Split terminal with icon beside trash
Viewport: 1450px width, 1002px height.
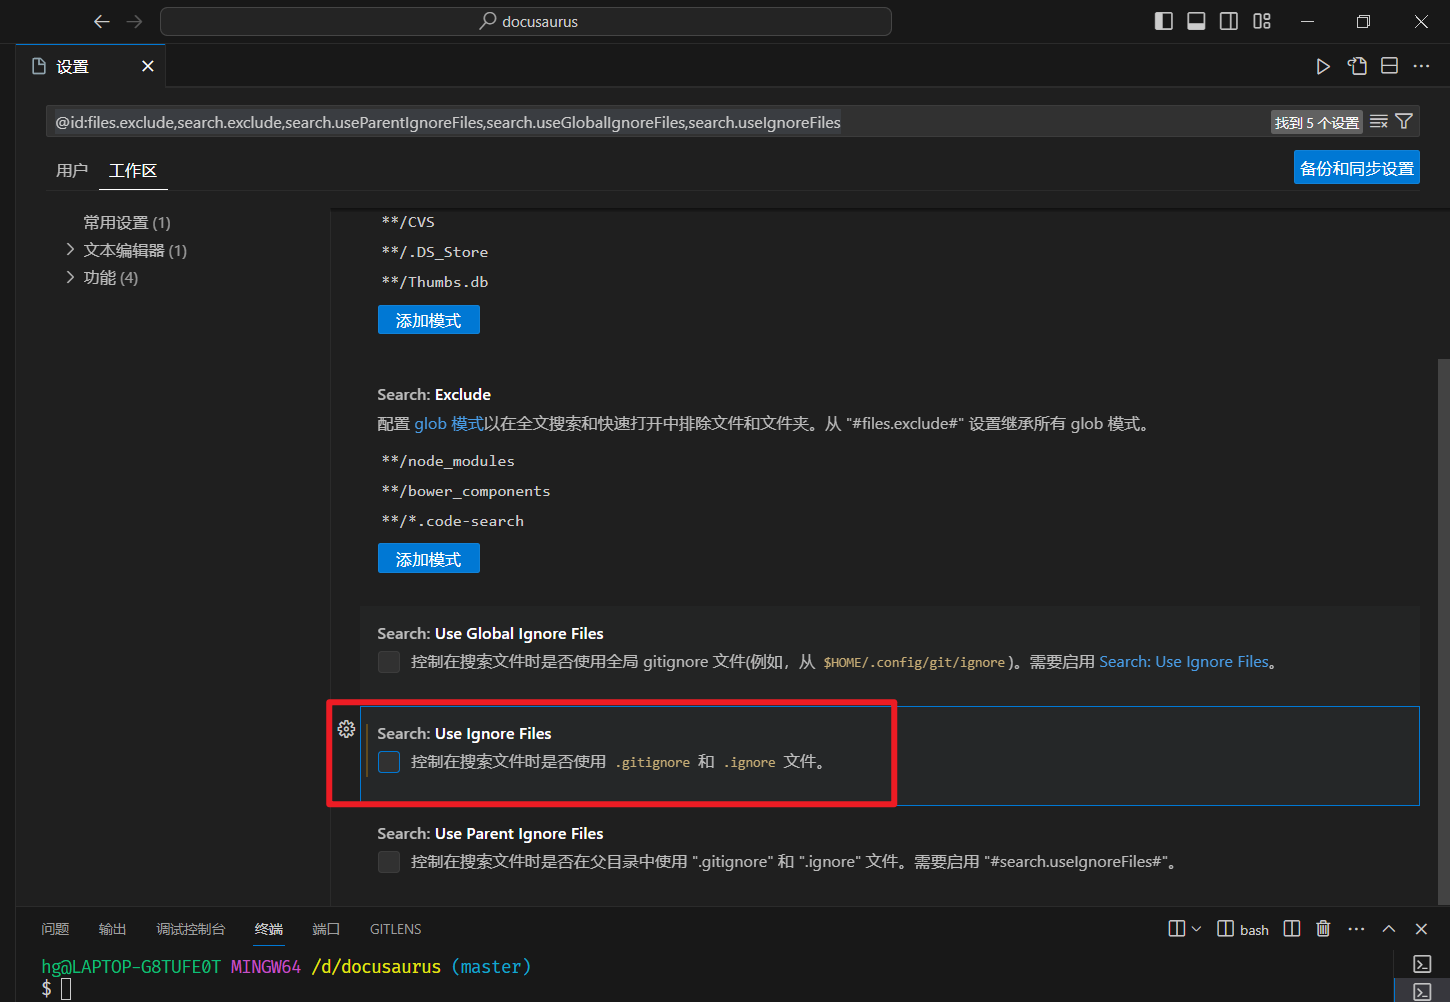1292,929
